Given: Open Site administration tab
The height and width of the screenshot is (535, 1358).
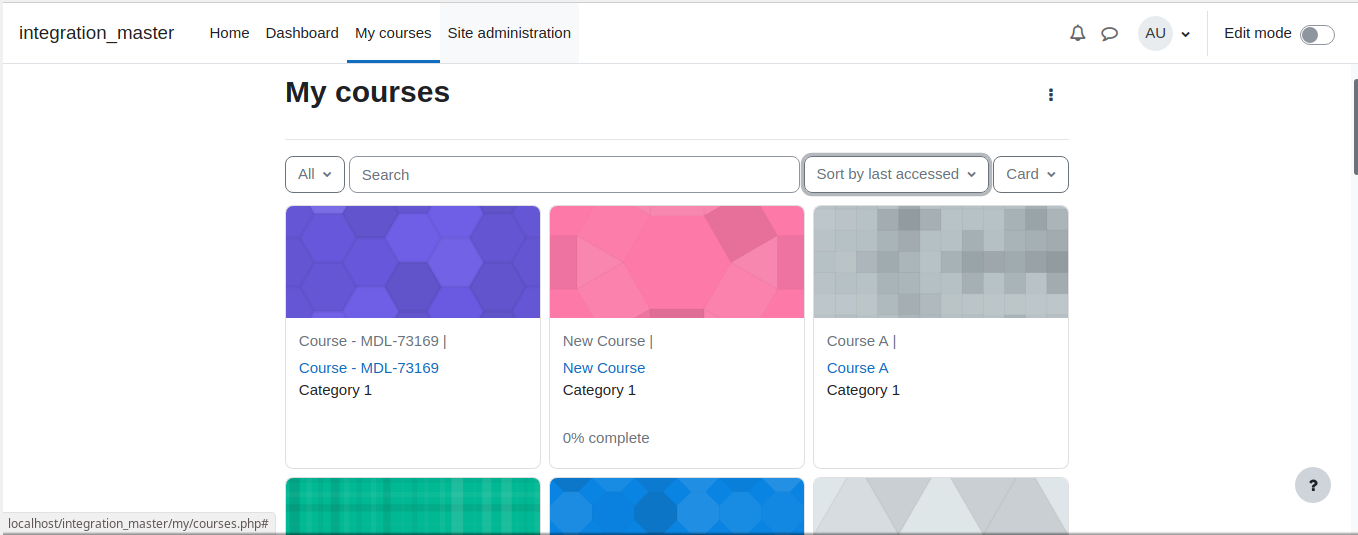Looking at the screenshot, I should click(509, 33).
